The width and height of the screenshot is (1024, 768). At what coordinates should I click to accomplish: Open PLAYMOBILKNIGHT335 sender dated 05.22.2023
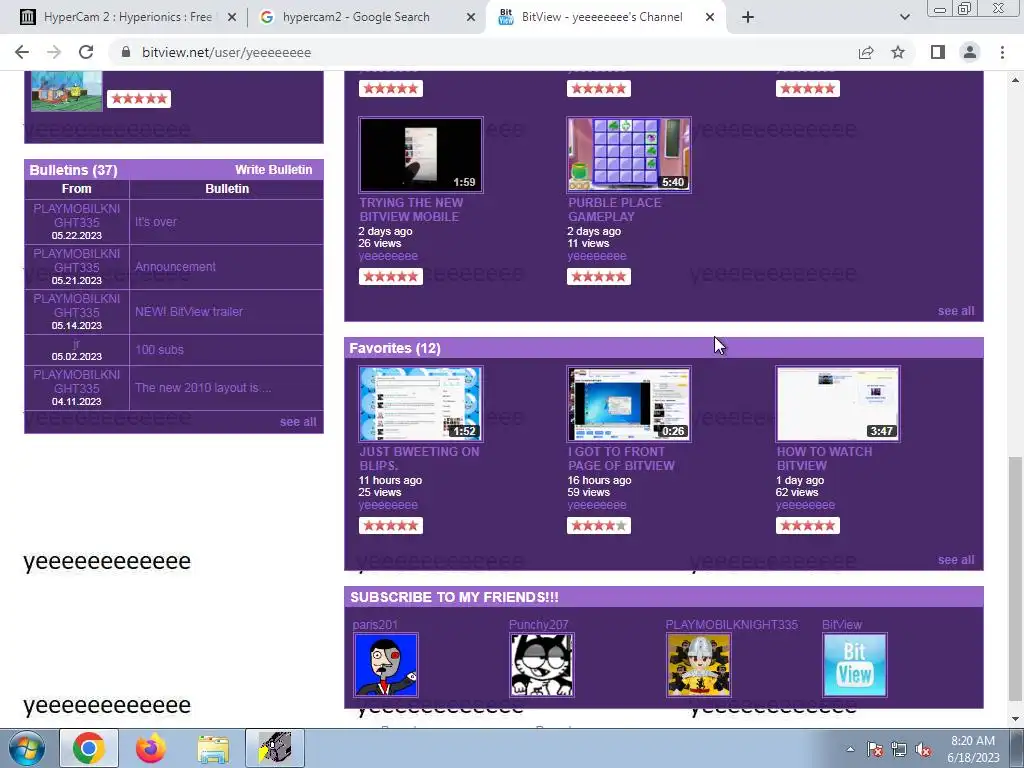[x=76, y=216]
